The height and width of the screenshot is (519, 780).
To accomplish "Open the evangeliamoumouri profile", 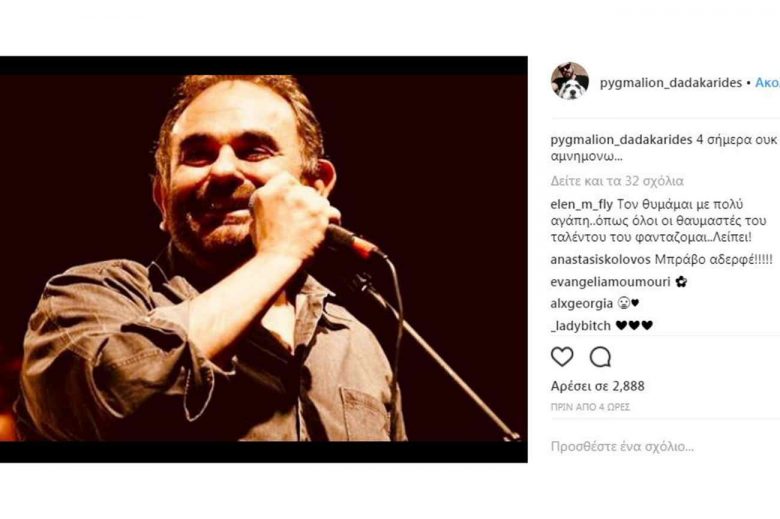I will click(610, 282).
